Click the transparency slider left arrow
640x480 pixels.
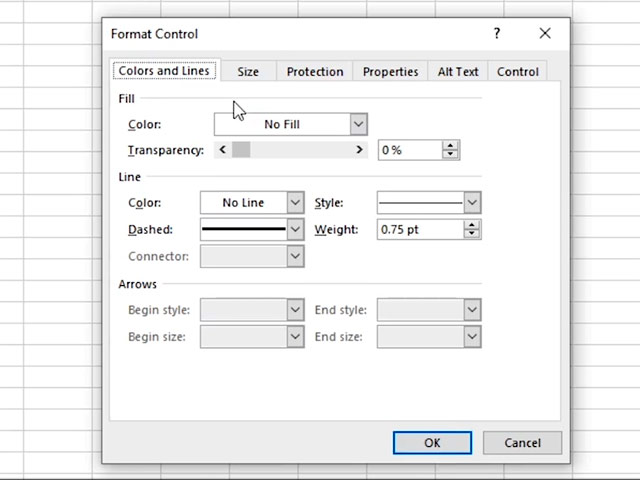pyautogui.click(x=222, y=150)
